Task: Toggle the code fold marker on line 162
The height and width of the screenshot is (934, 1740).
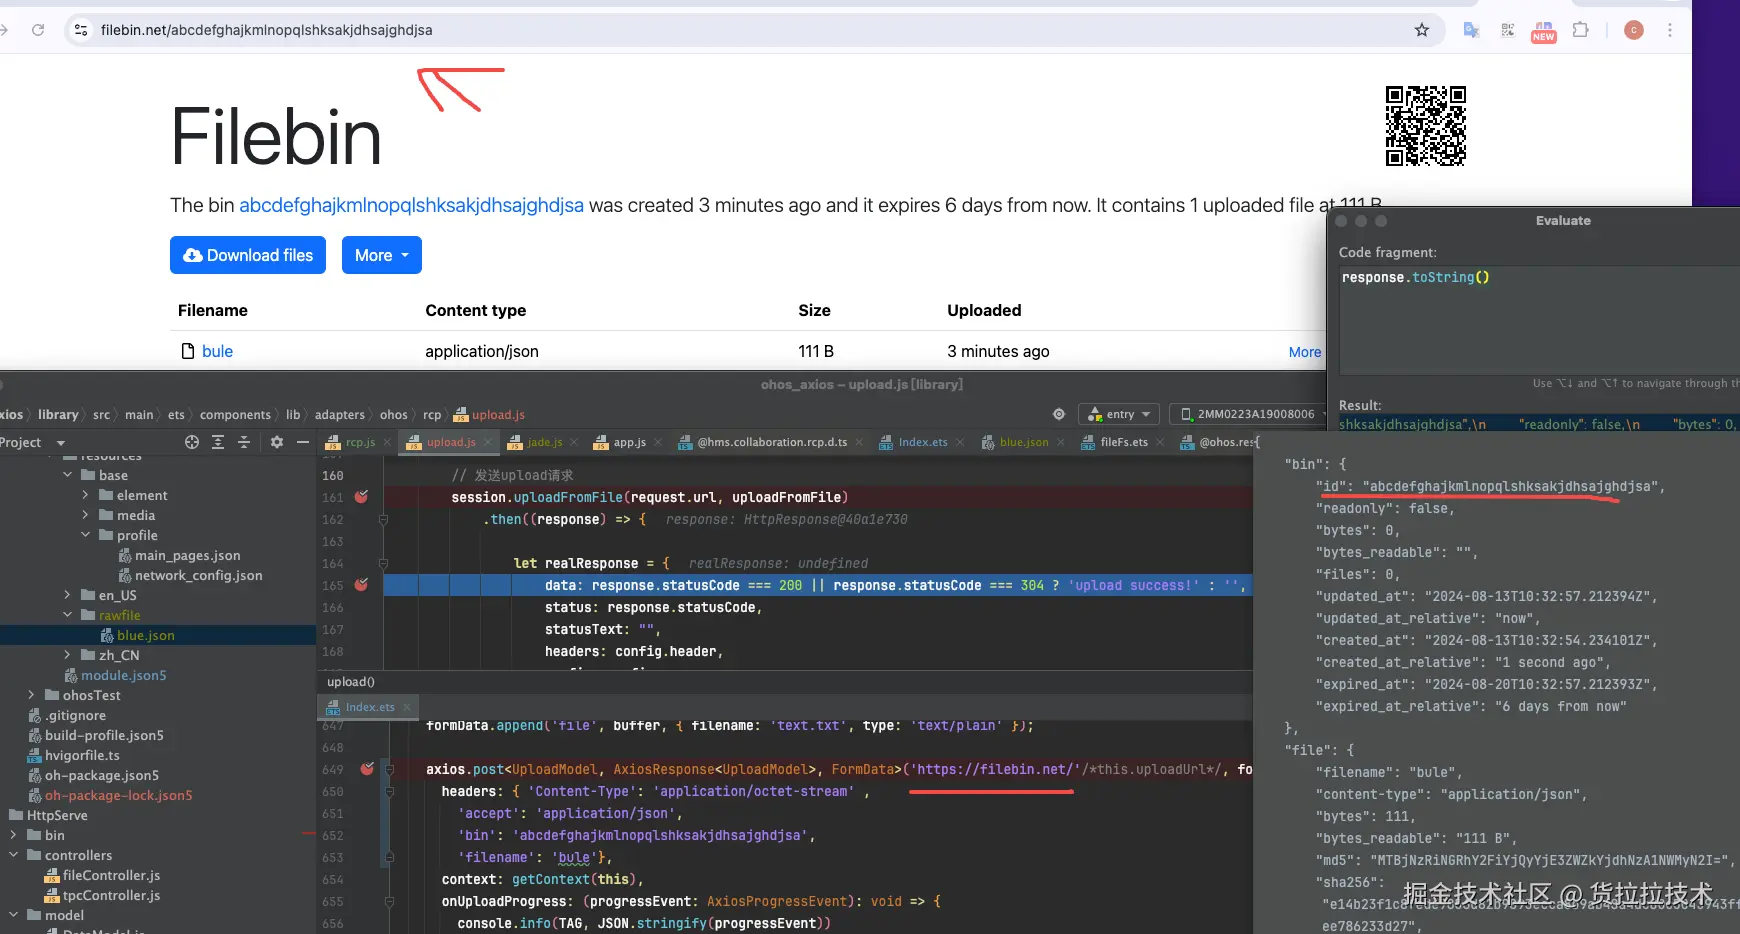Action: pos(383,519)
